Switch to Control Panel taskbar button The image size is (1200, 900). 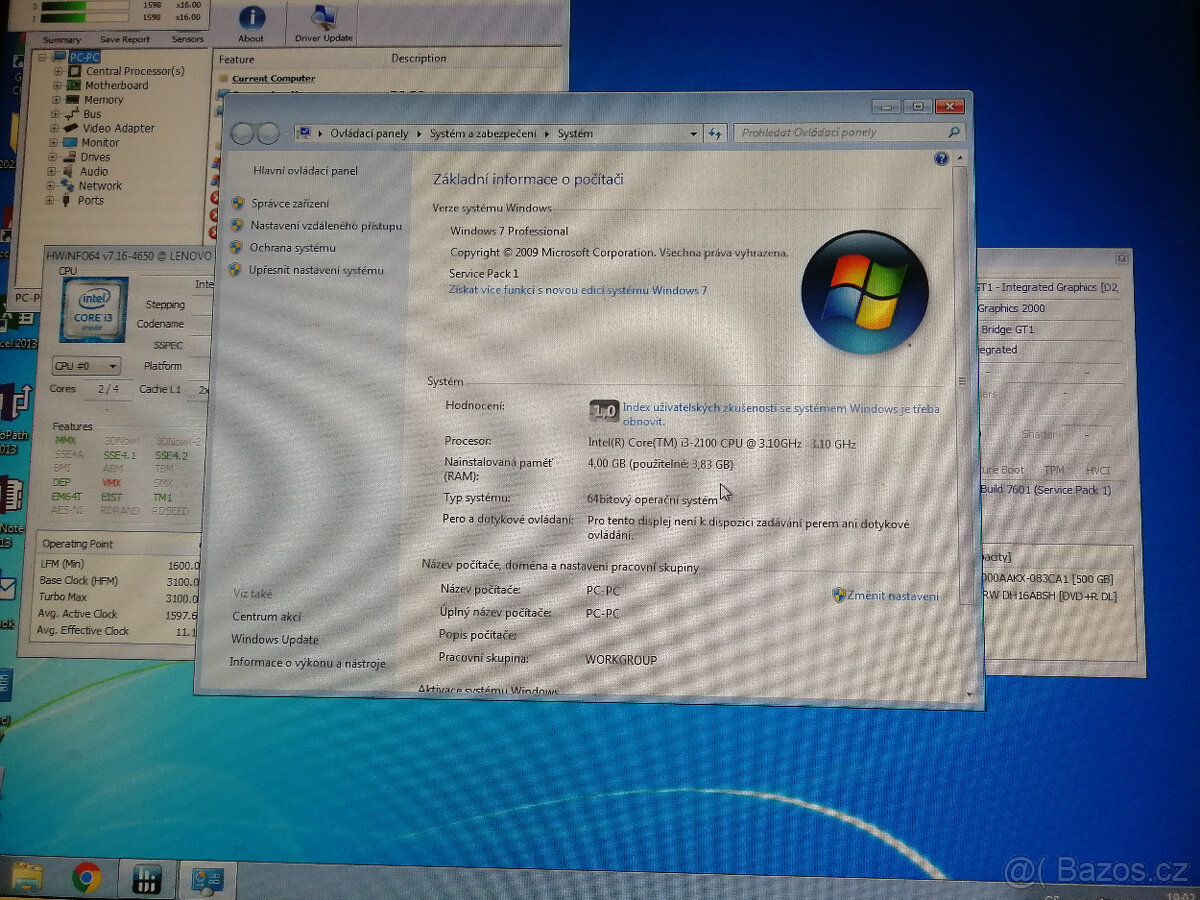pos(207,880)
